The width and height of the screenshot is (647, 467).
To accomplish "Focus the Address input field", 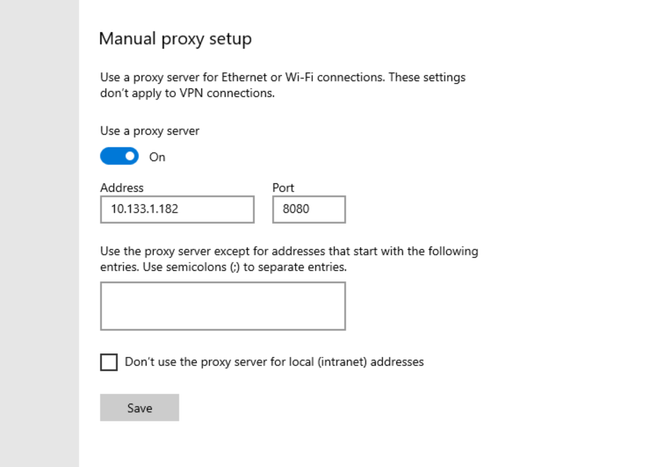I will [177, 209].
